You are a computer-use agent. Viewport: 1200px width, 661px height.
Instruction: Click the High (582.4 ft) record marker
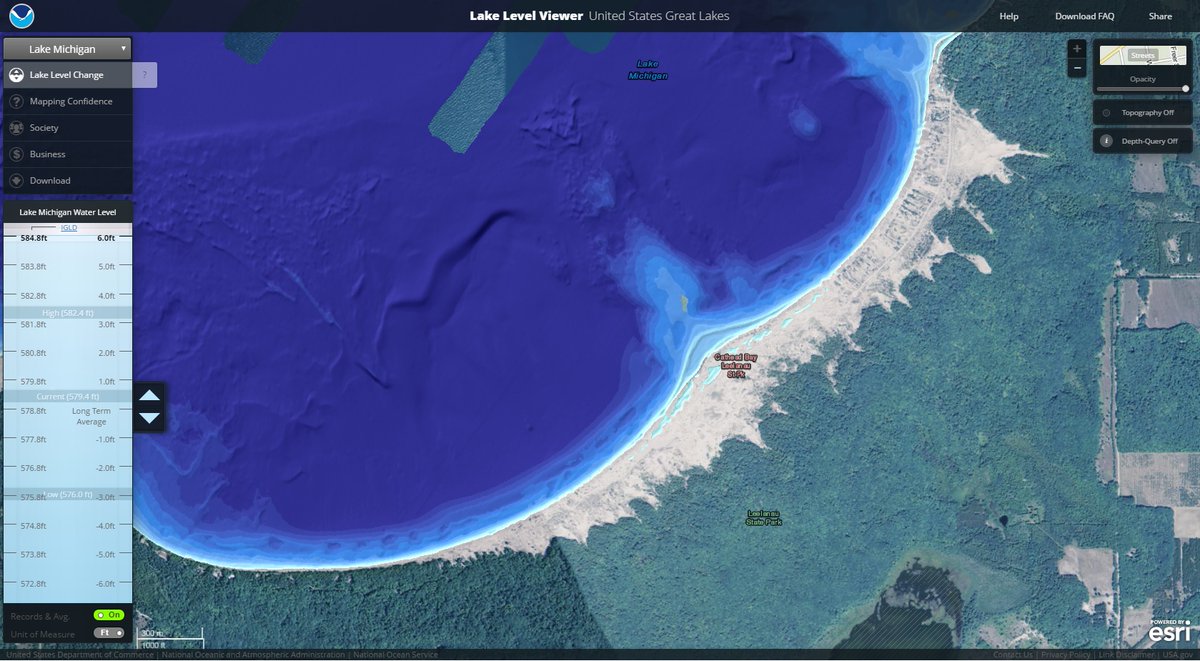coord(67,313)
